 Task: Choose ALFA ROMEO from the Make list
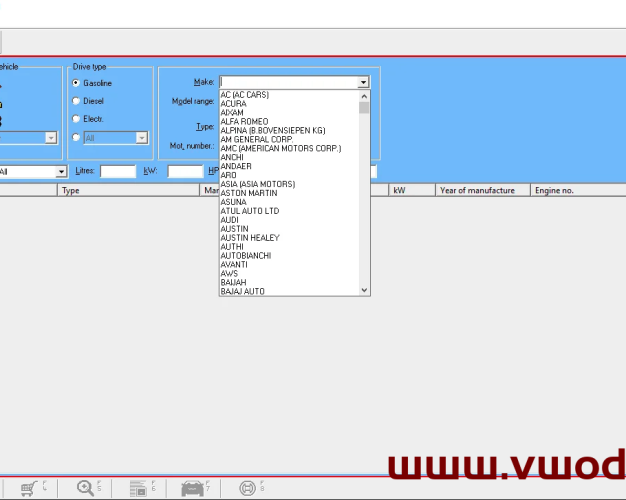click(289, 121)
